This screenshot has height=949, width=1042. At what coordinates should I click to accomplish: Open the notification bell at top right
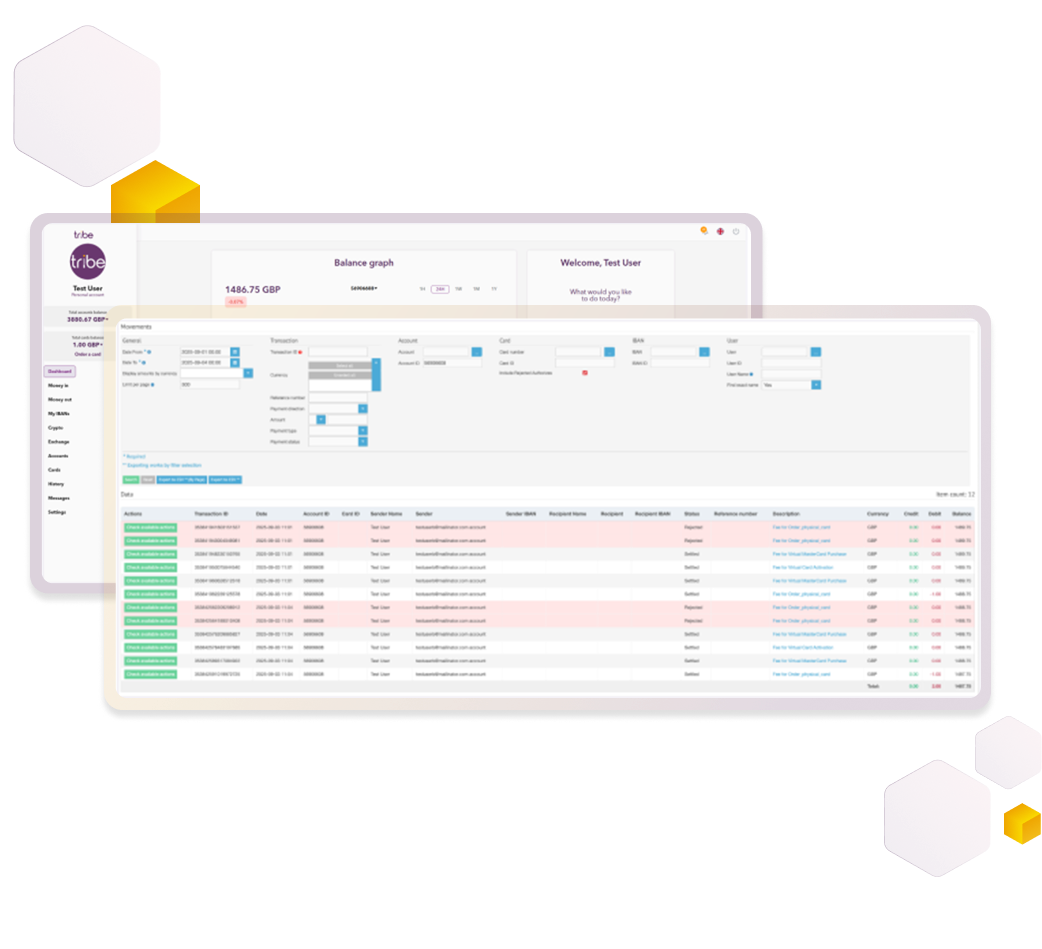(704, 232)
